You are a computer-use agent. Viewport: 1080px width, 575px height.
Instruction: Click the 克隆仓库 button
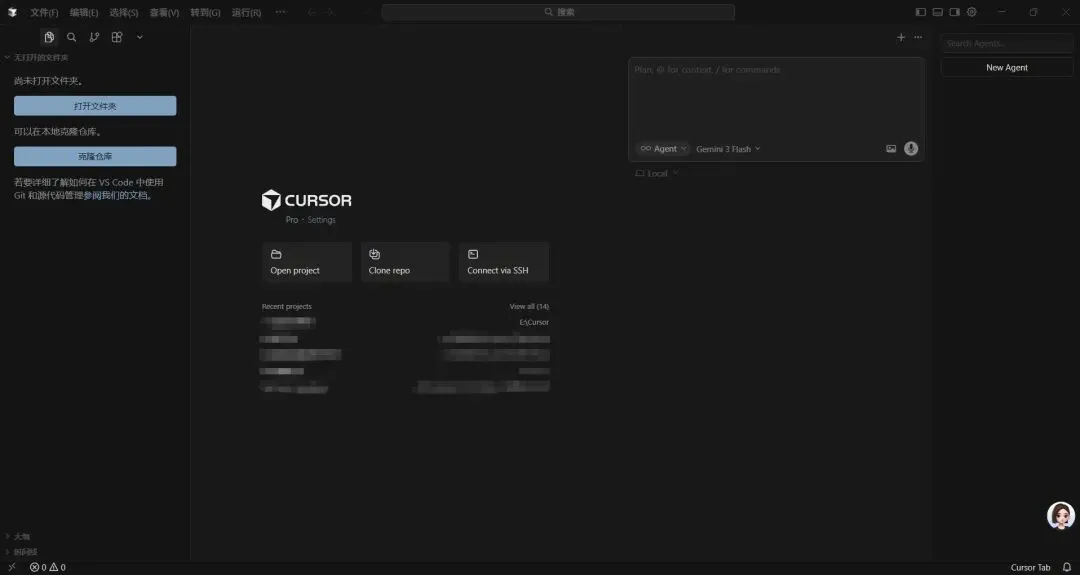point(95,156)
